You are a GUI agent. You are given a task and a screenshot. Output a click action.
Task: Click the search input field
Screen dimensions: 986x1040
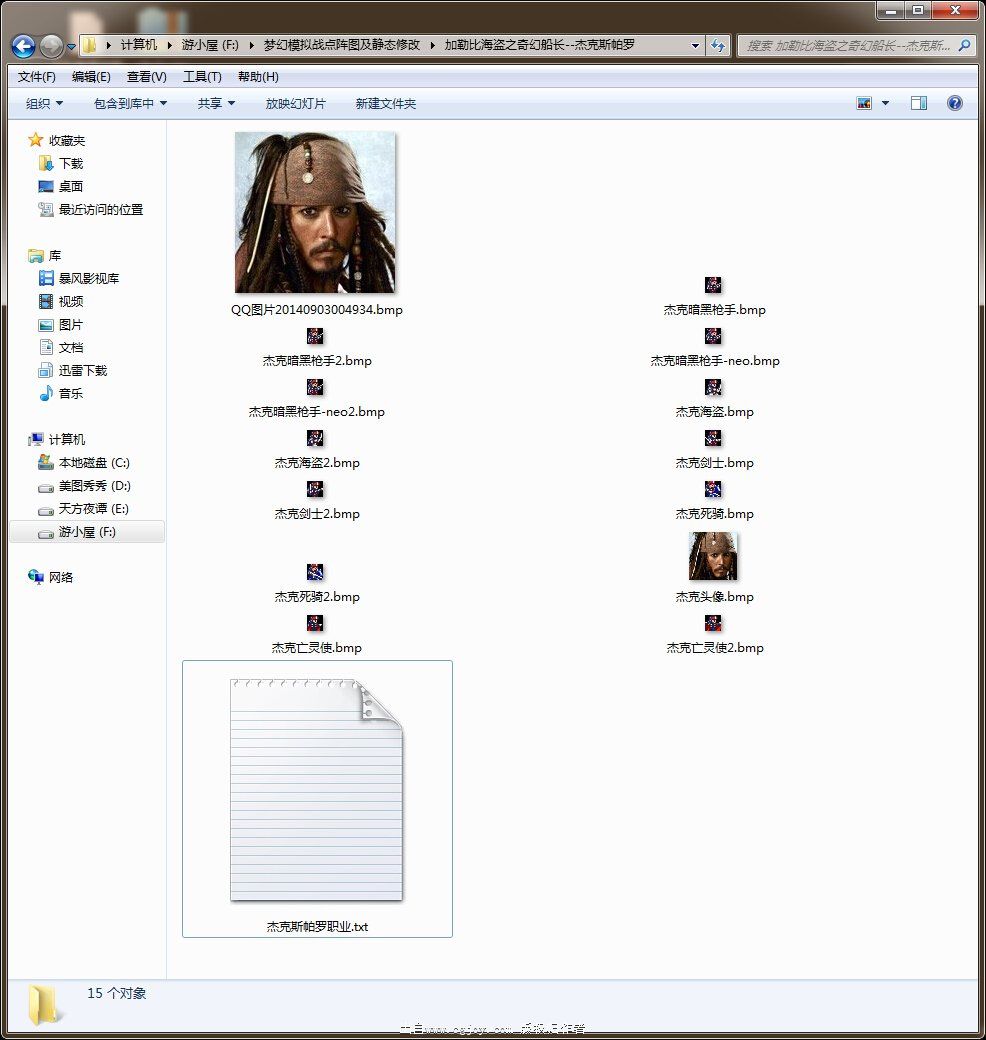pyautogui.click(x=850, y=46)
